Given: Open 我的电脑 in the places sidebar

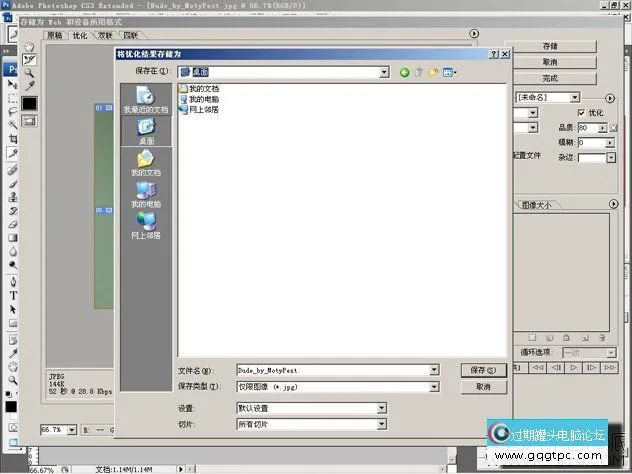Looking at the screenshot, I should click(x=146, y=194).
